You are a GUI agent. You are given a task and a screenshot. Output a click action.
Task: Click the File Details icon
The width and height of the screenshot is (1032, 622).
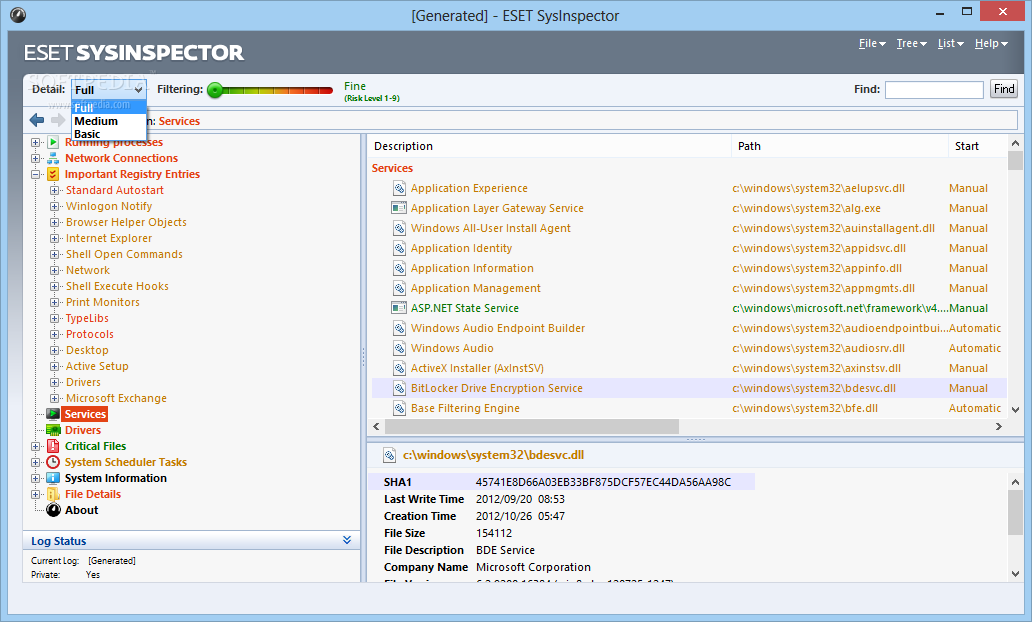tap(53, 494)
